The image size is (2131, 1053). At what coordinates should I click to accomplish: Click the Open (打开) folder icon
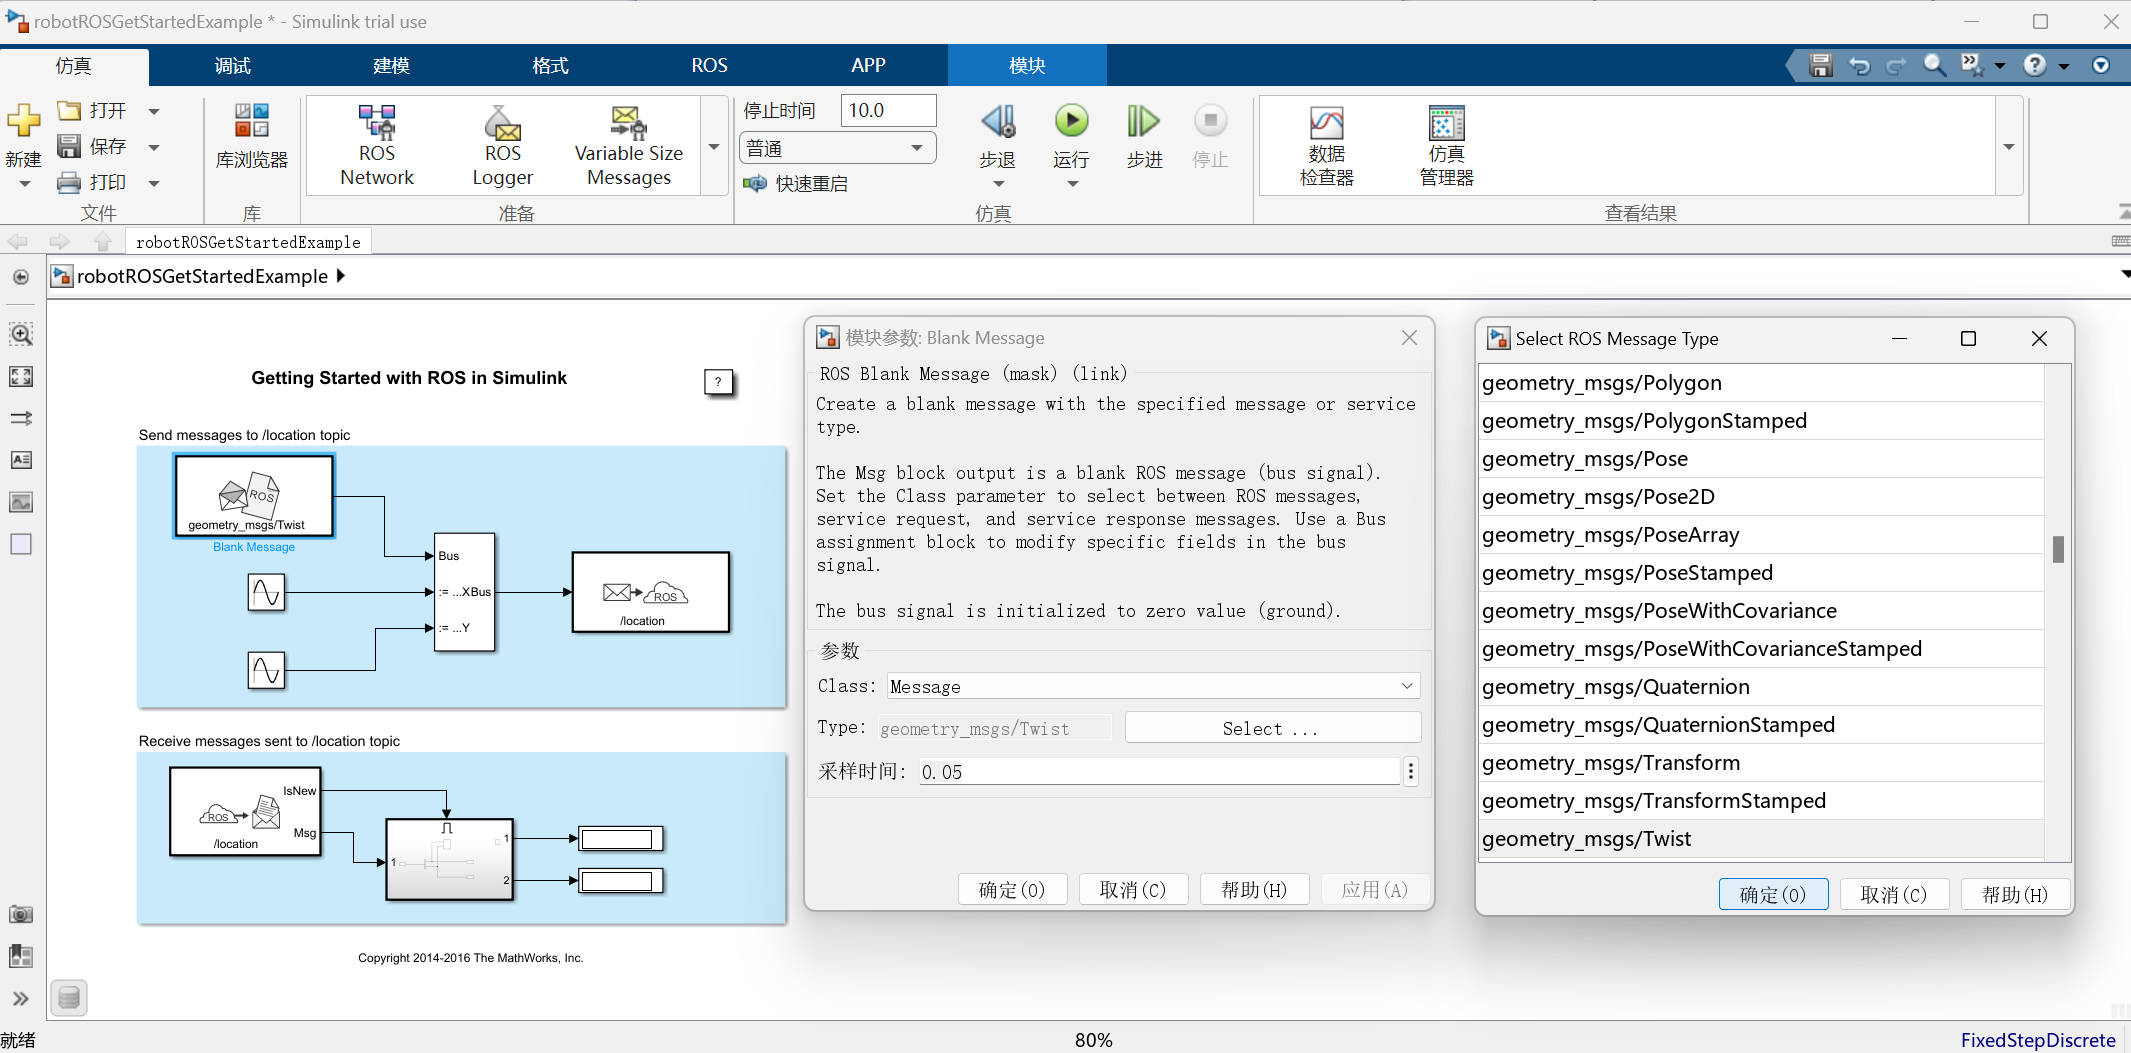click(69, 110)
